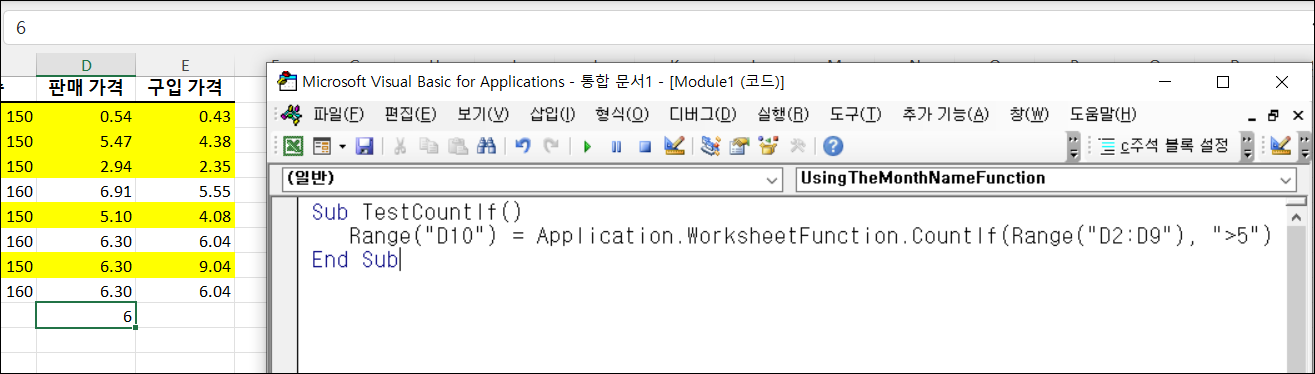This screenshot has width=1315, height=374.
Task: Click the design mode icon at toolbar's right end
Action: coord(1280,146)
